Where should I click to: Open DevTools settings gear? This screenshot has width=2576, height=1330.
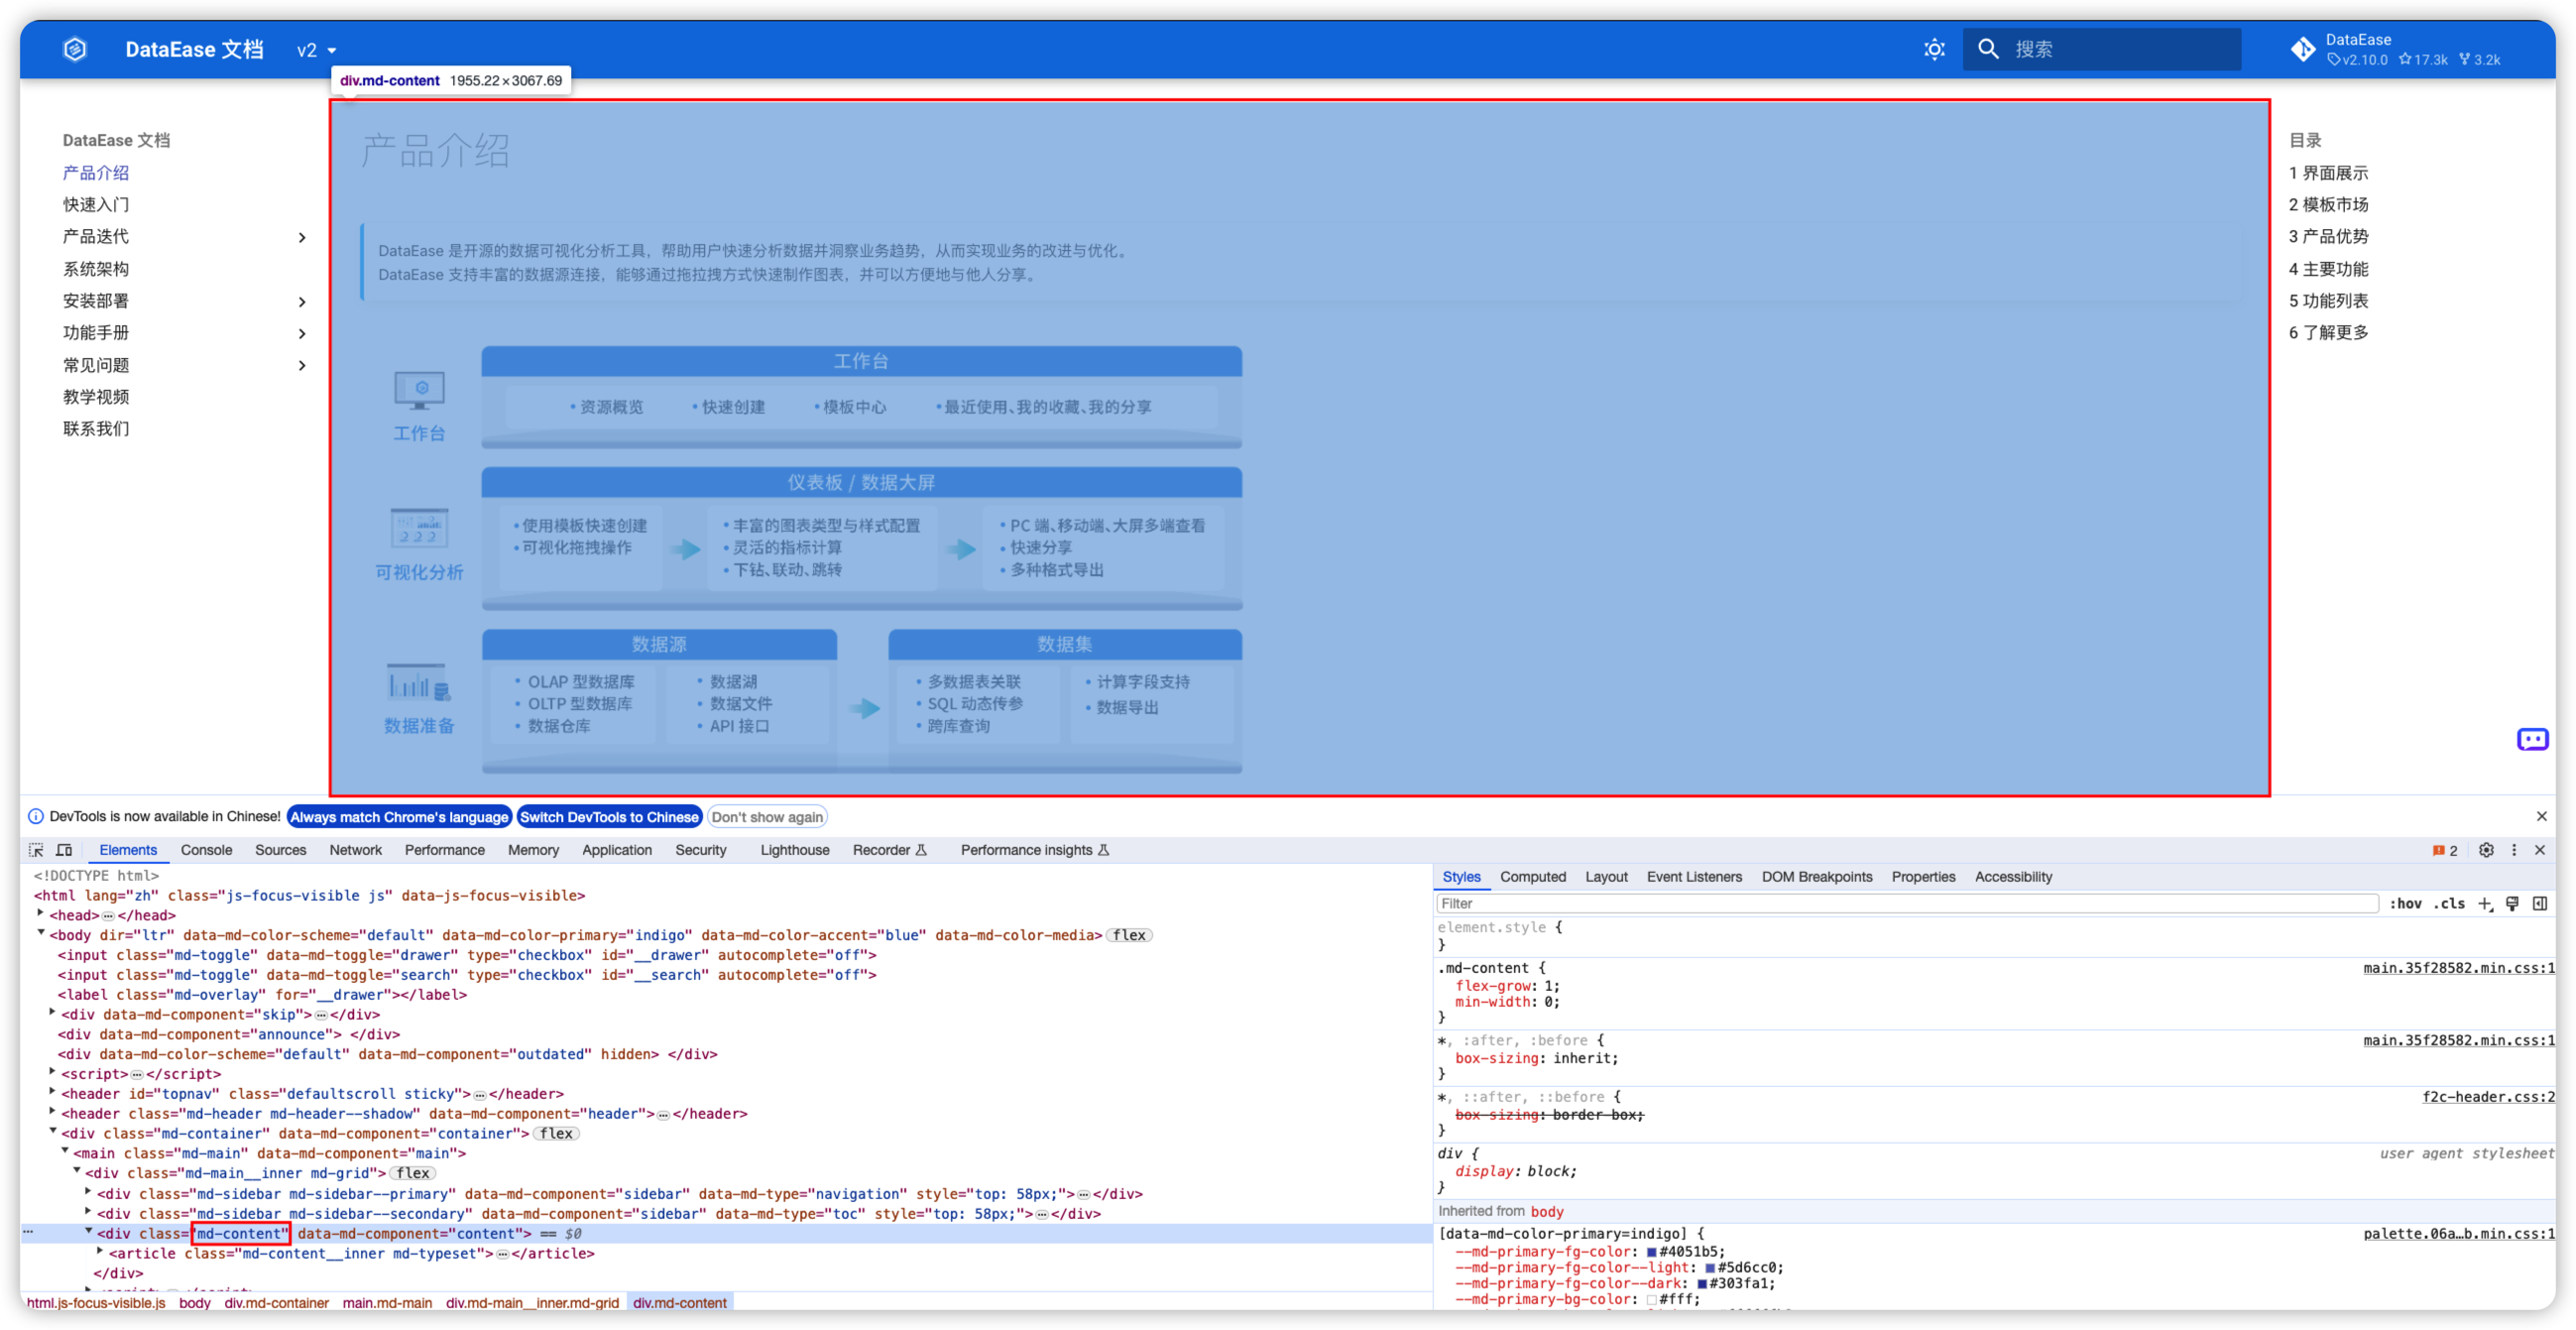point(2486,850)
